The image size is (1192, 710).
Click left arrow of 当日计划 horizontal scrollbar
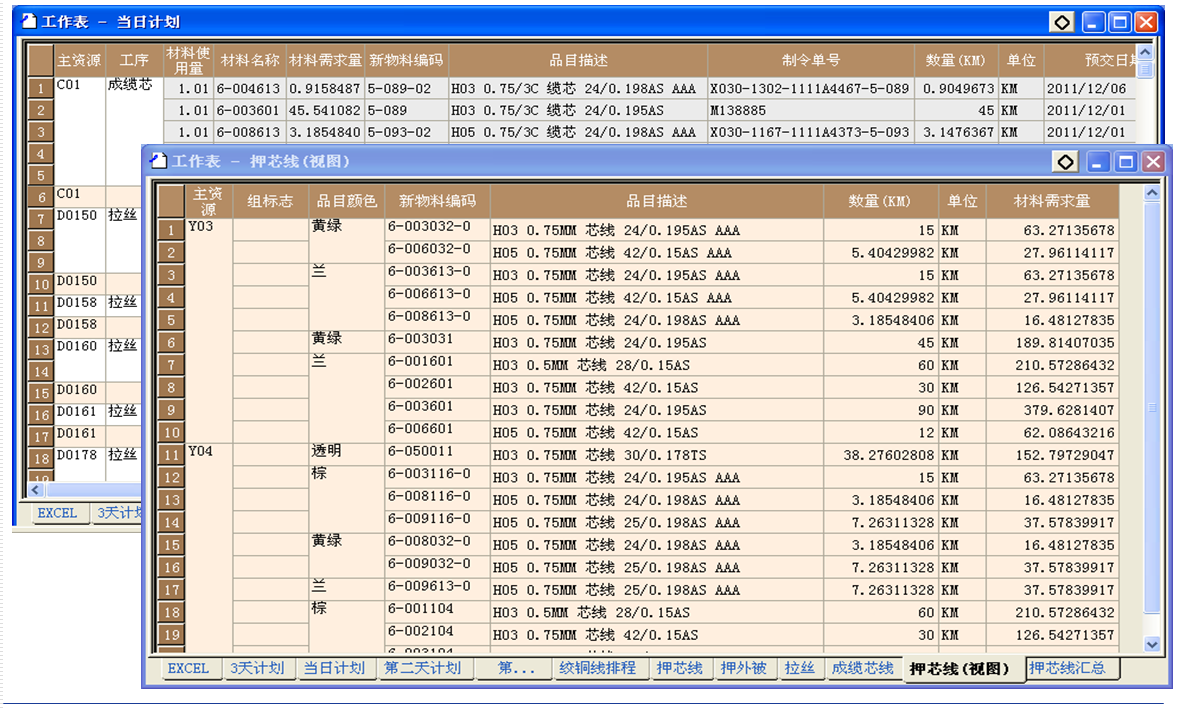click(36, 490)
